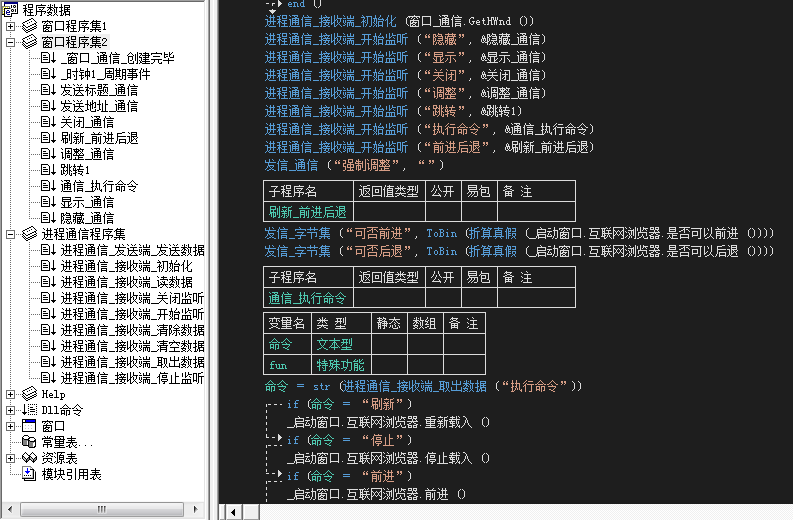The width and height of the screenshot is (793, 520).
Task: Expand the Help node
Action: [11, 394]
